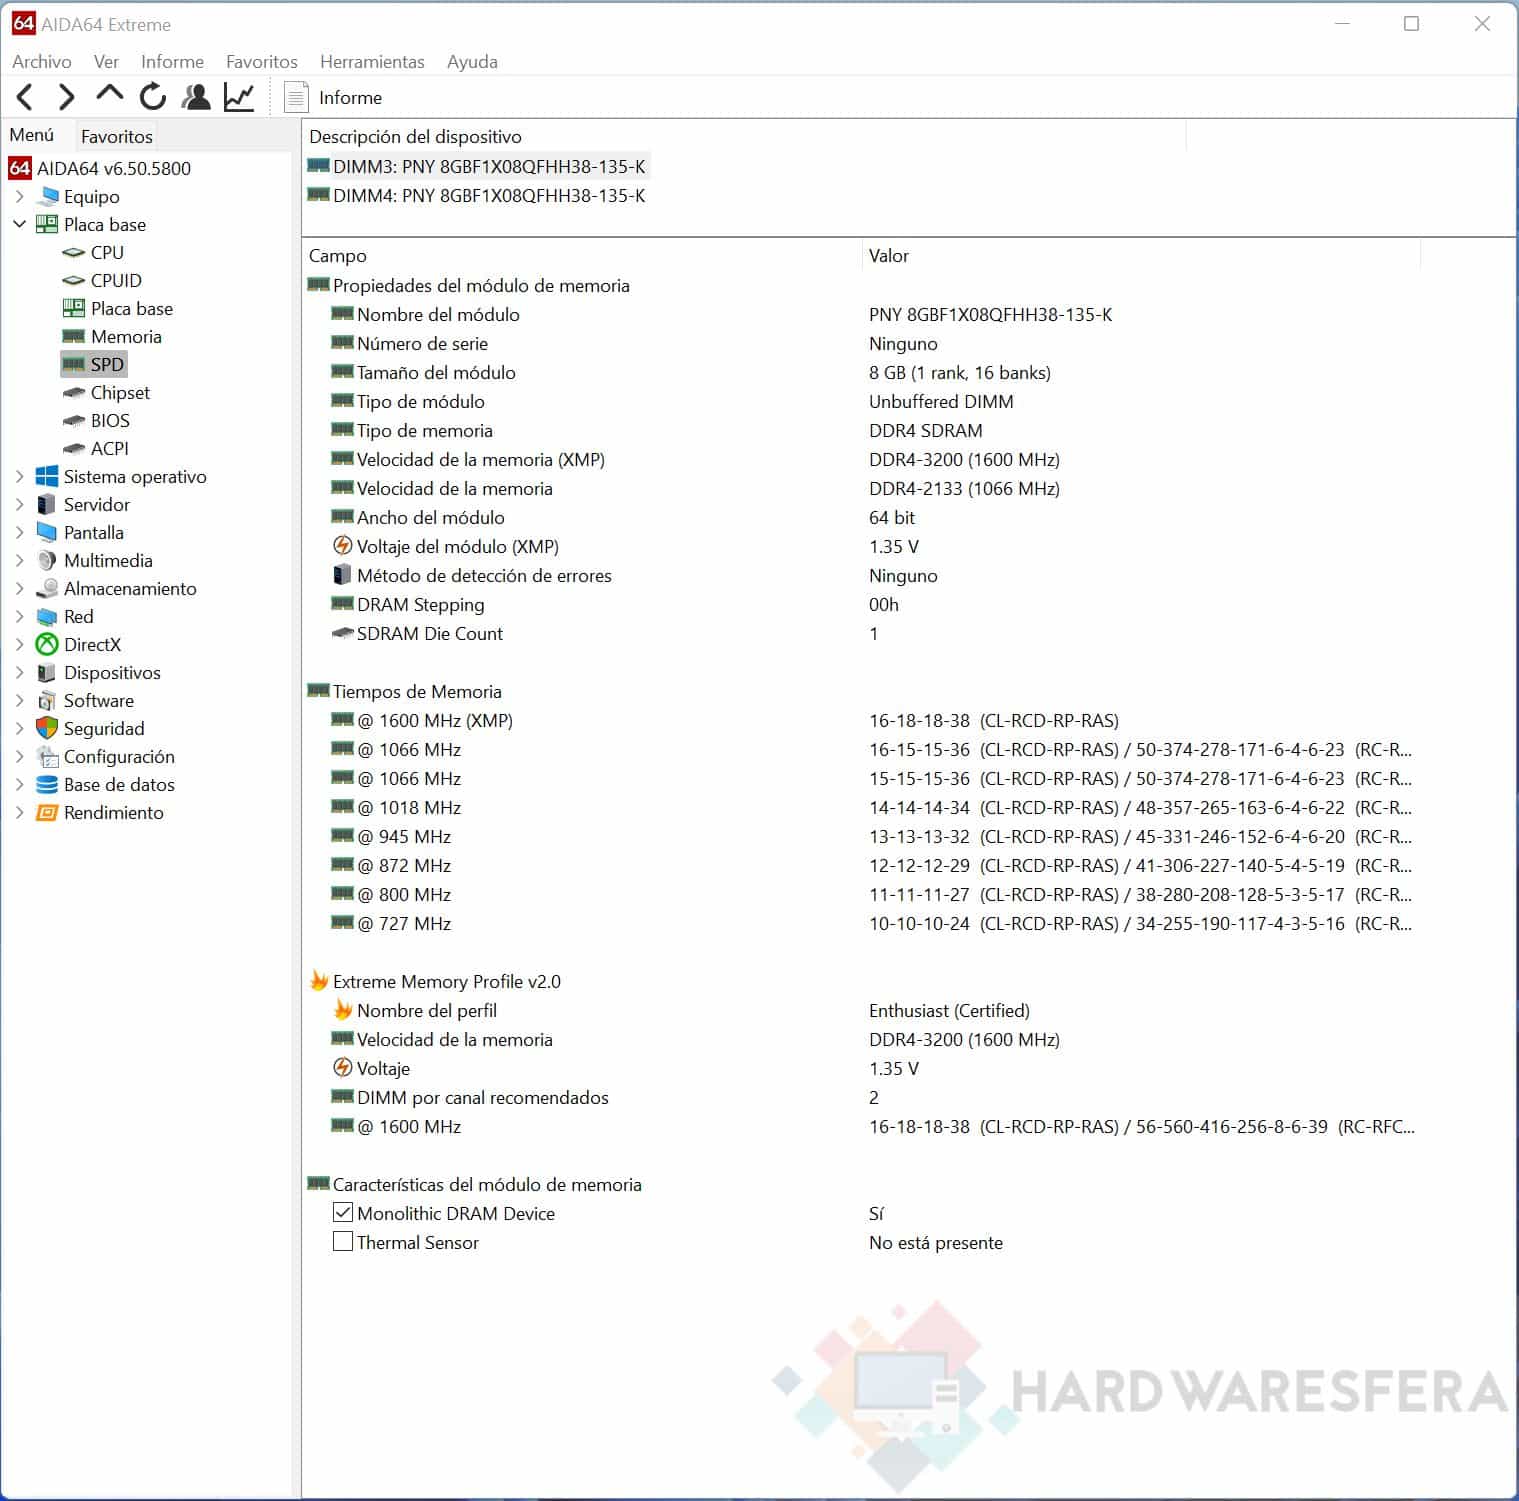This screenshot has width=1519, height=1501.
Task: Click the back navigation arrow
Action: click(26, 97)
